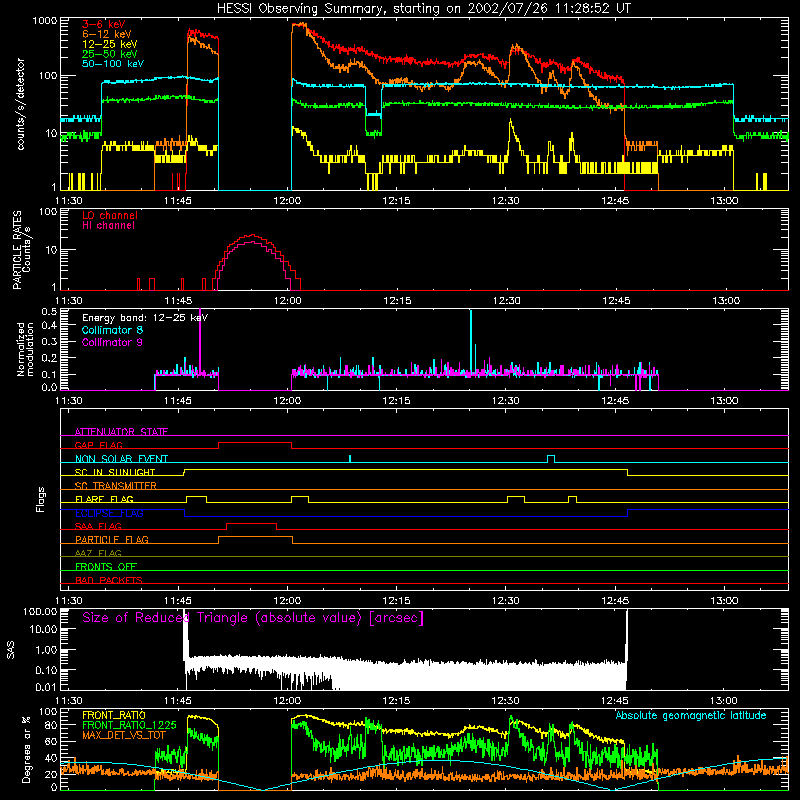Select the LO channel legend label
This screenshot has height=800, width=800.
(110, 215)
